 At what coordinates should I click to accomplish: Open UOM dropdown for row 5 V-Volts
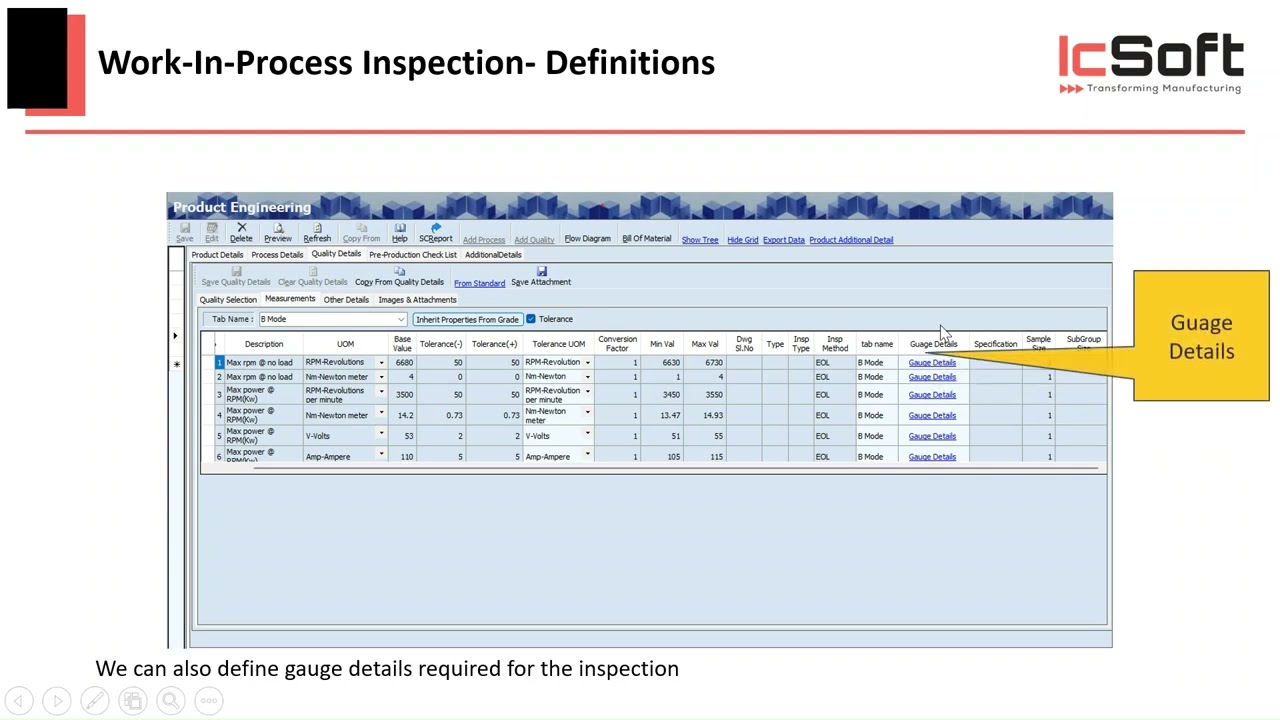coord(381,434)
